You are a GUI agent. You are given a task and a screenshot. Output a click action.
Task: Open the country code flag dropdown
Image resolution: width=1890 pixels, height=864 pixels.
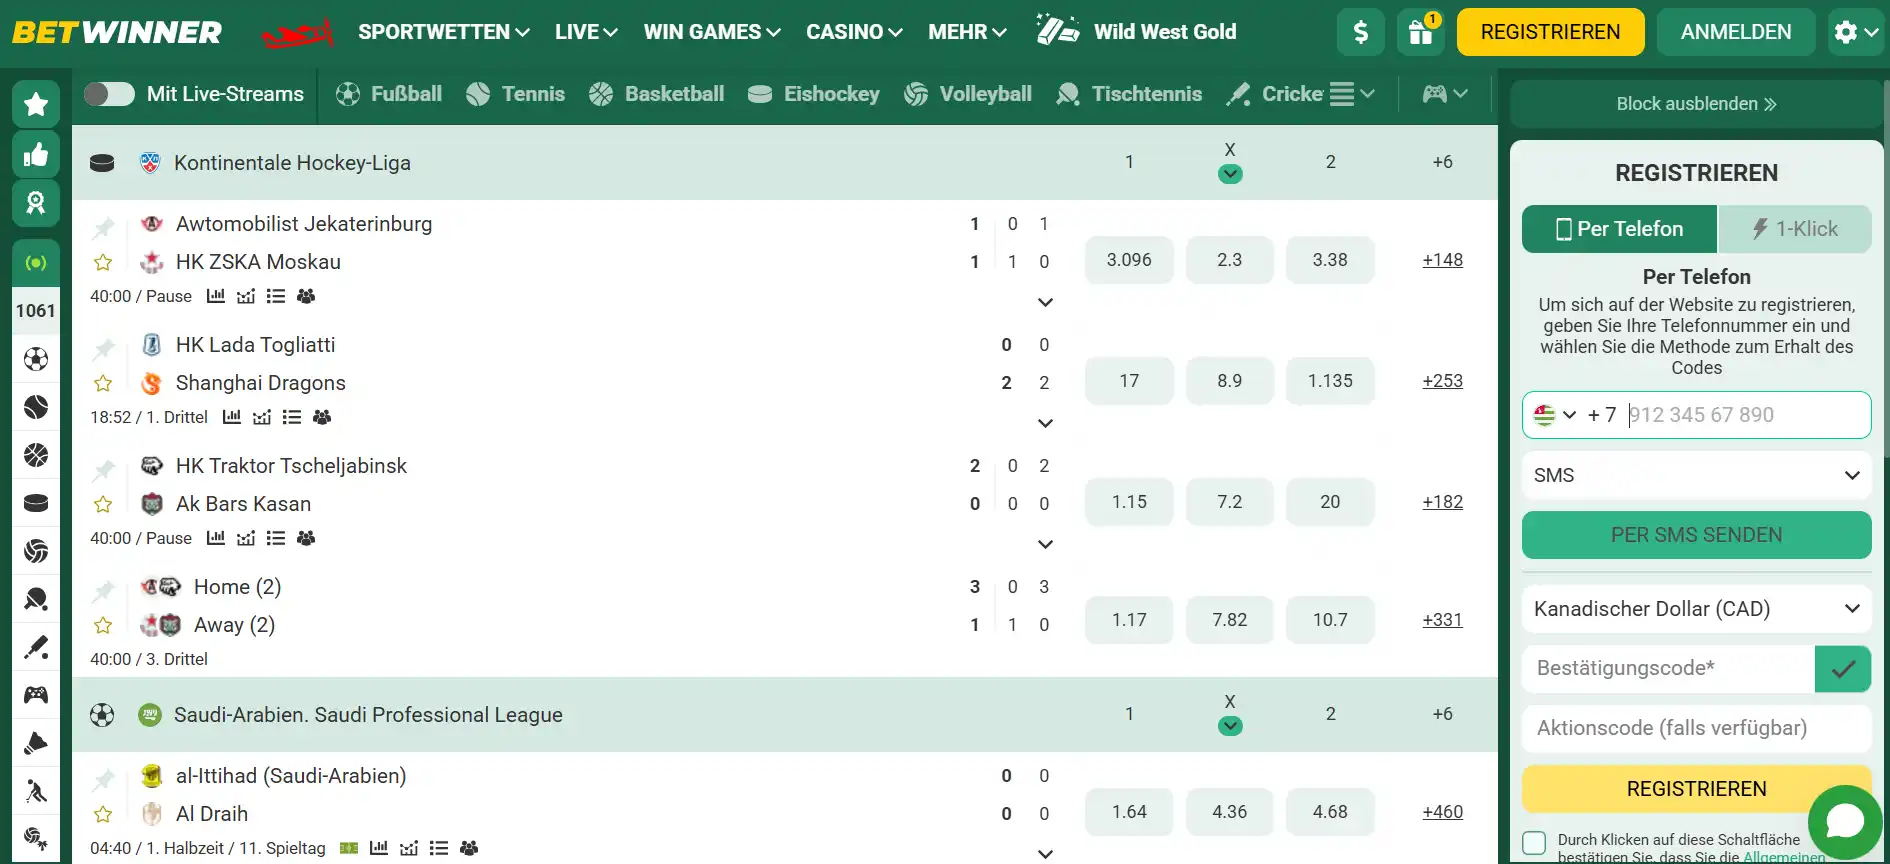[x=1555, y=415]
